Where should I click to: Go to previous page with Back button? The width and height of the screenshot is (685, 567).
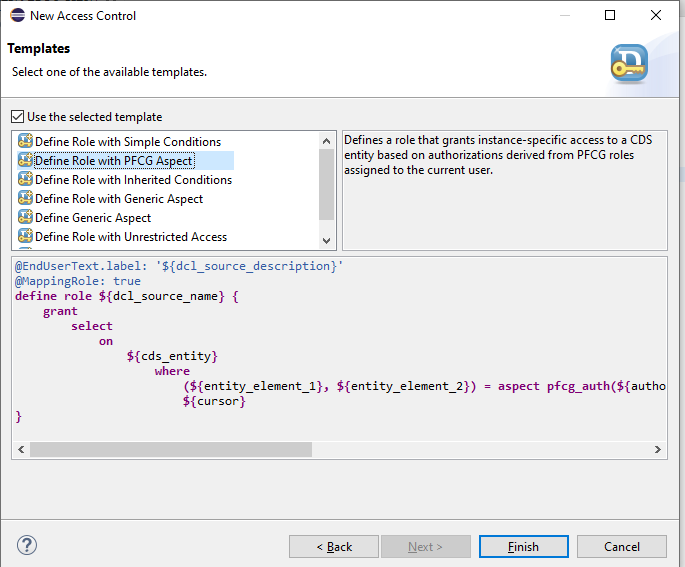tap(334, 546)
